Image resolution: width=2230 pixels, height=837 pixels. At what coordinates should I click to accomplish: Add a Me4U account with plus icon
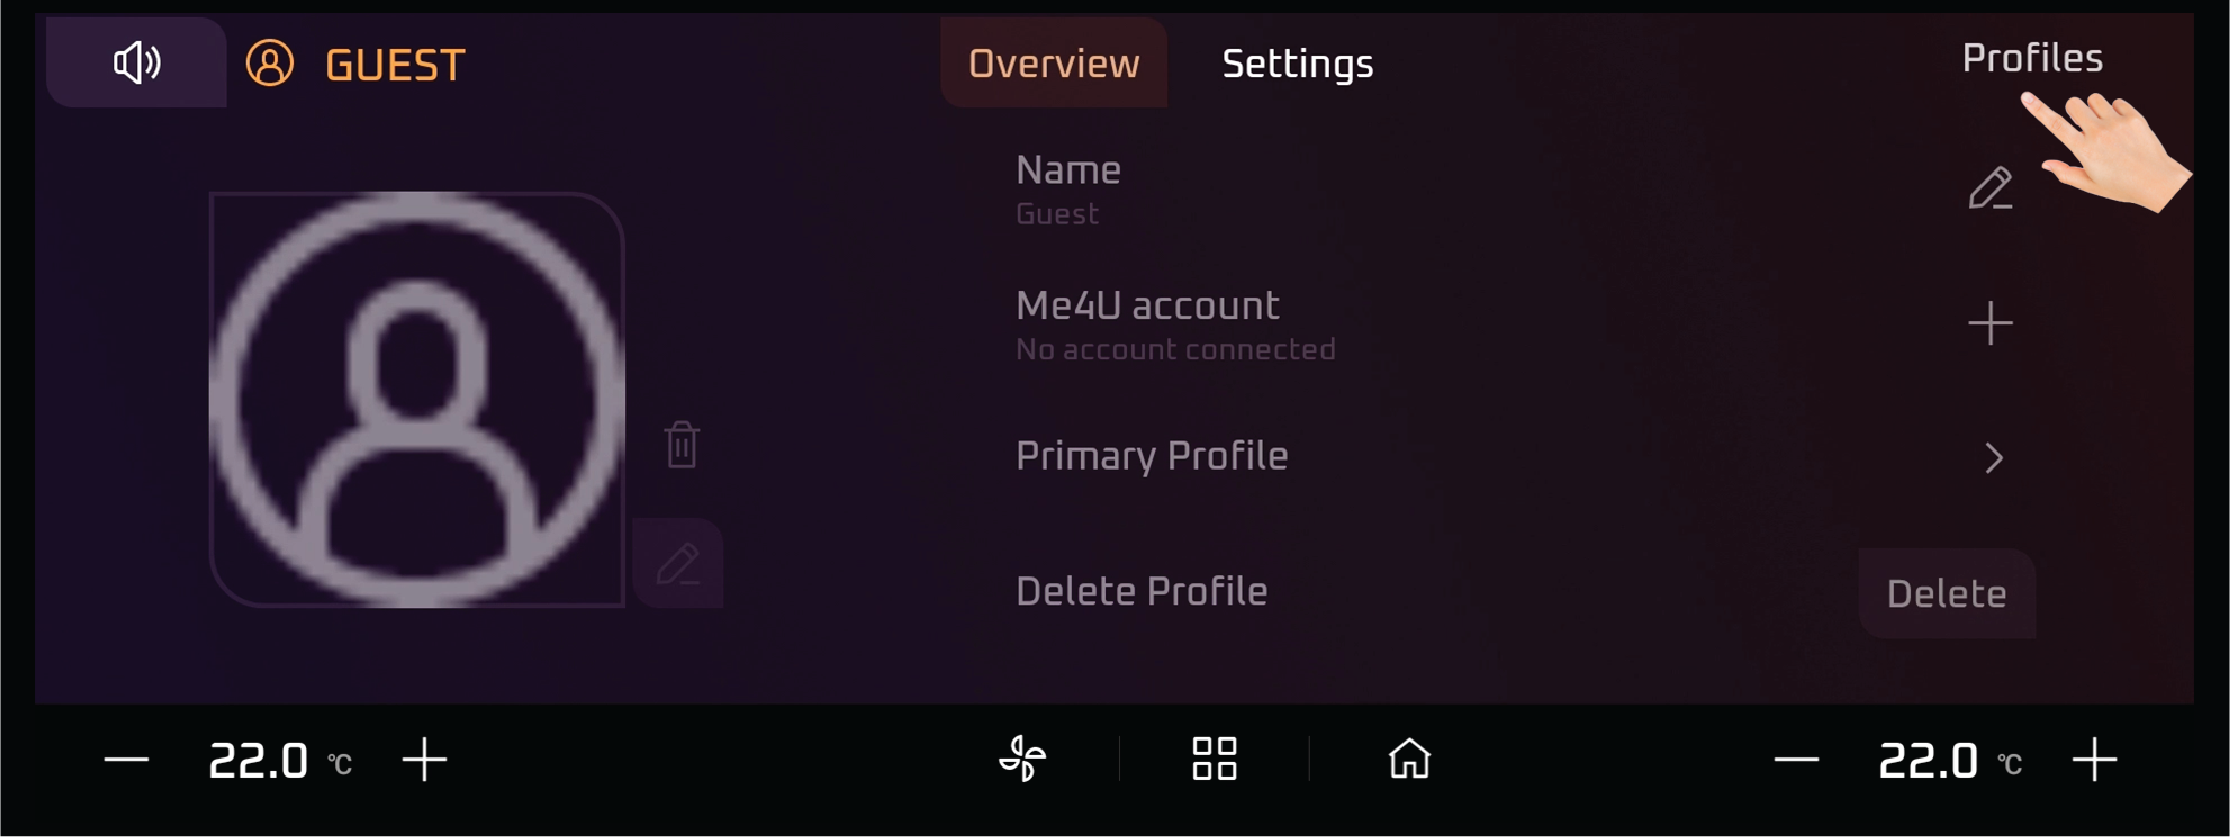tap(1990, 323)
